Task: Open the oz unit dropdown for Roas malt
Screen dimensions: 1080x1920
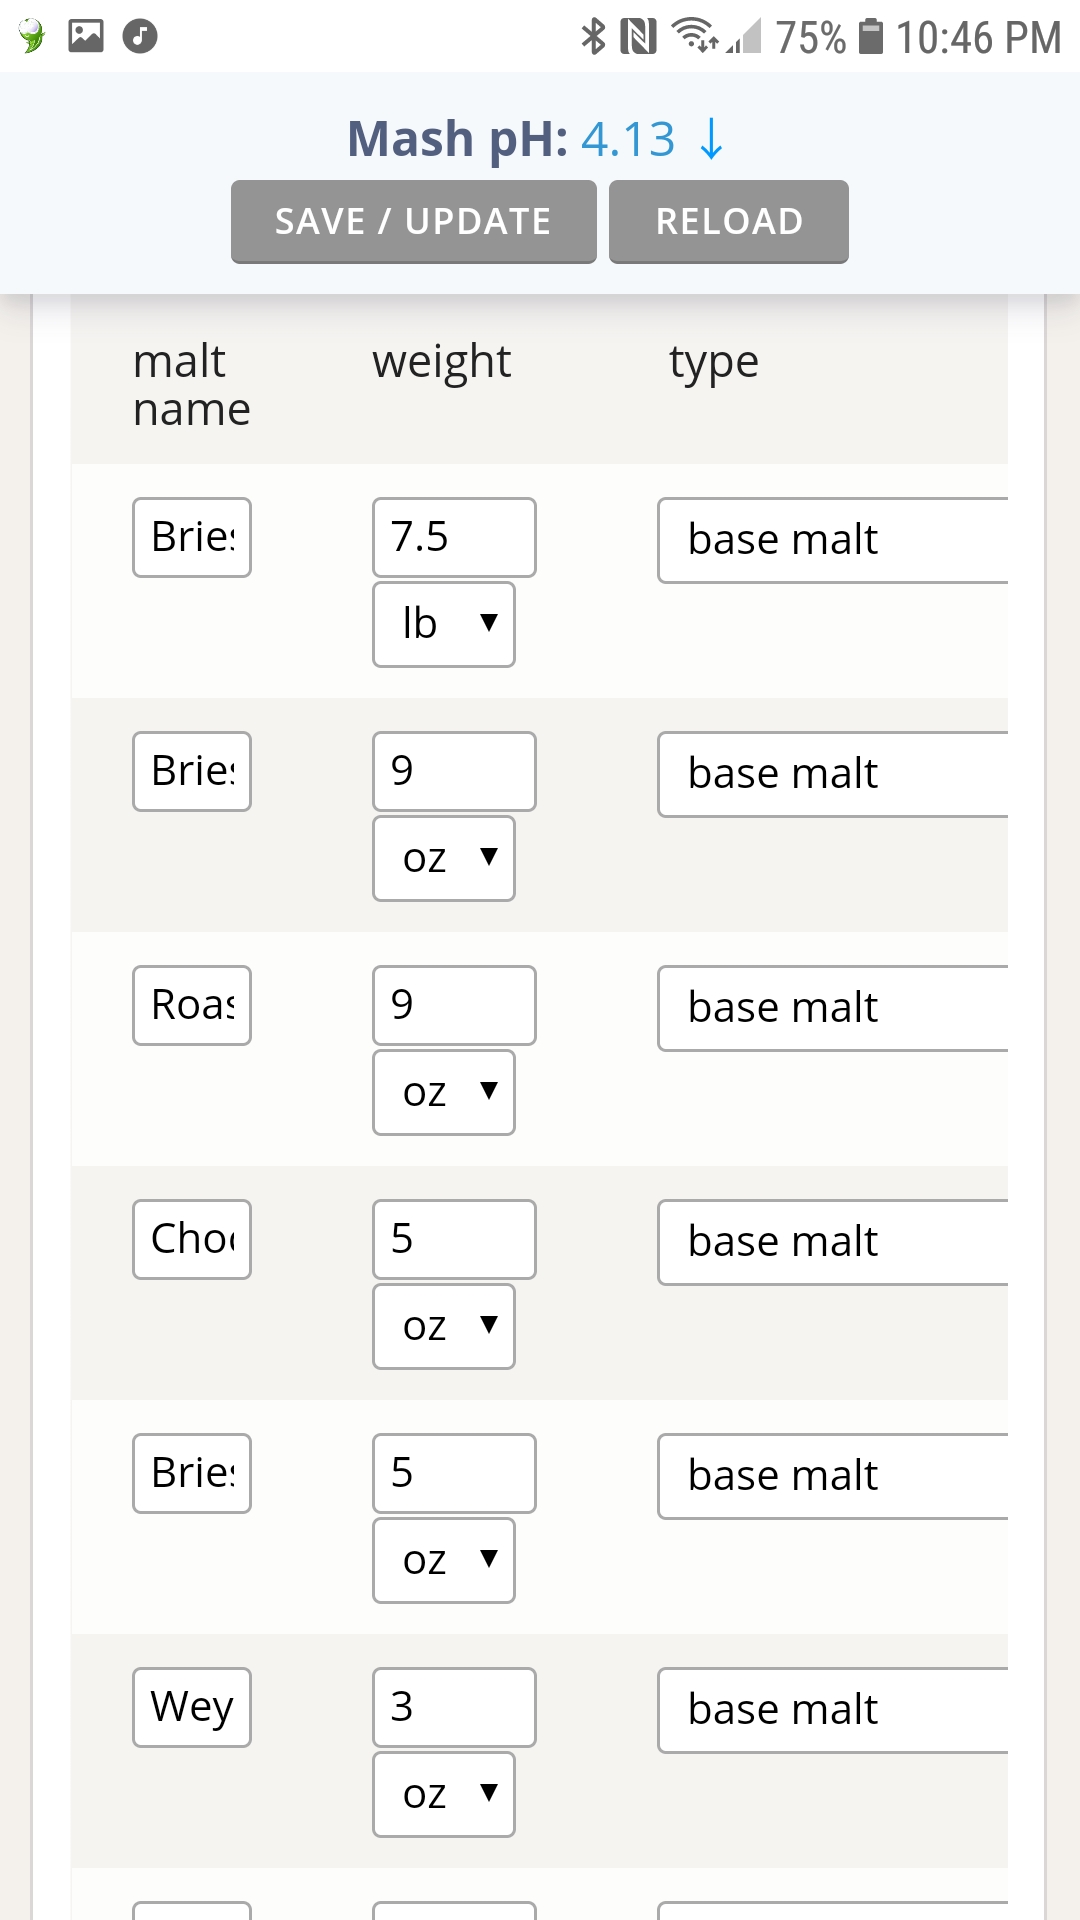Action: coord(444,1093)
